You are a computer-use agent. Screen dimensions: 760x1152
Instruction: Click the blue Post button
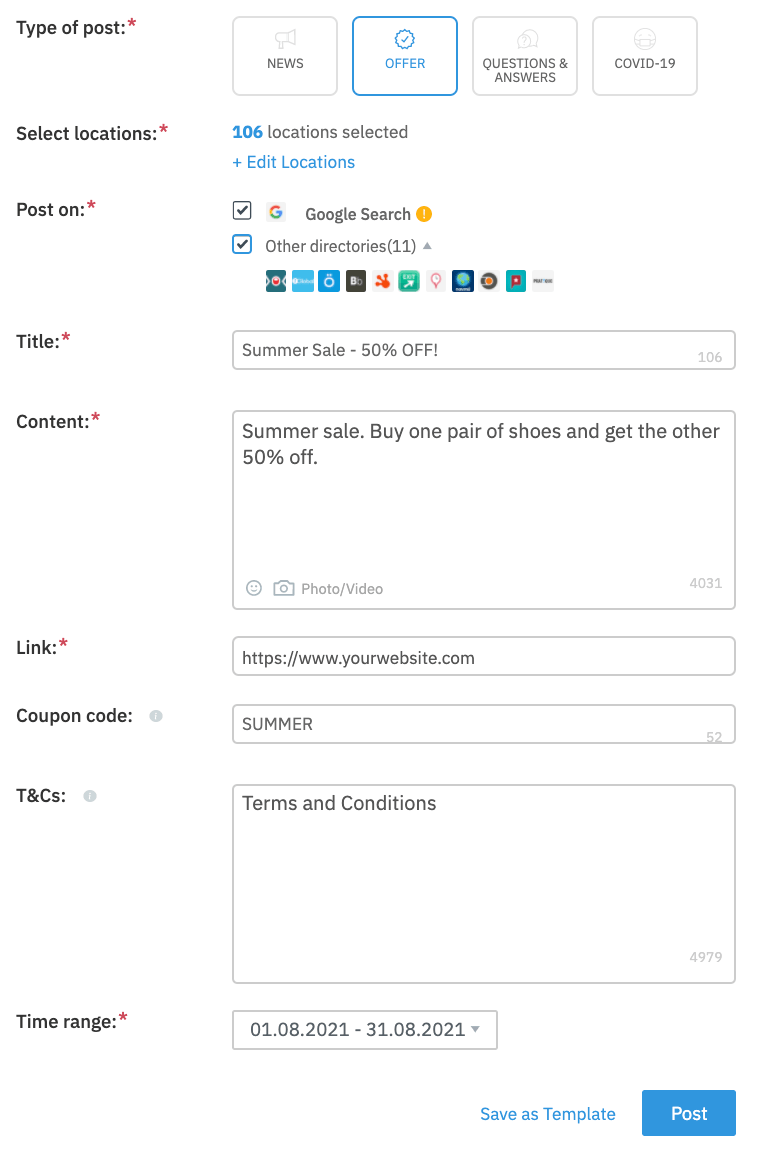tap(689, 1113)
